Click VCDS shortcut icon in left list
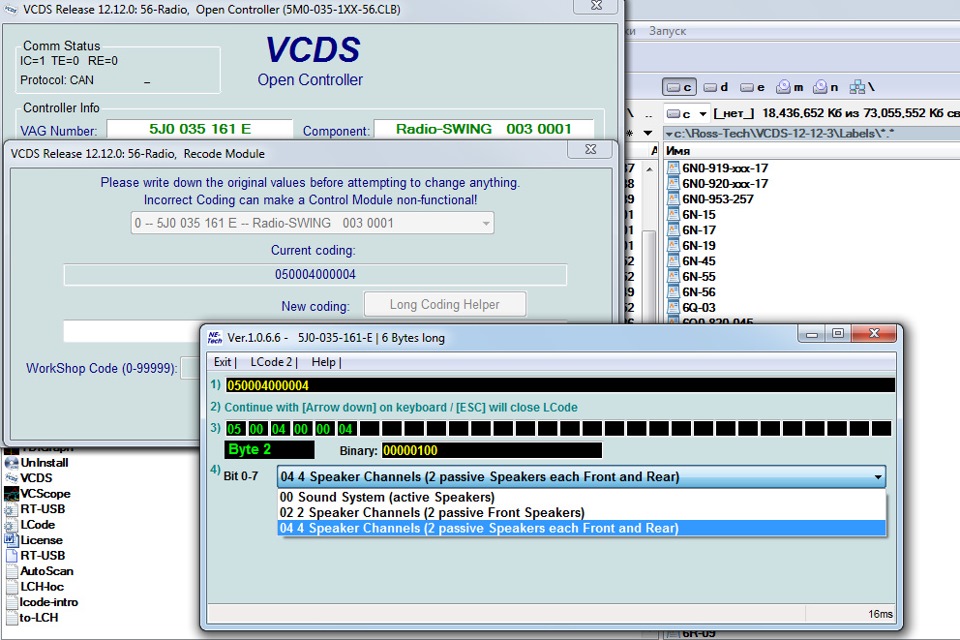Image resolution: width=960 pixels, height=640 pixels. pyautogui.click(x=11, y=478)
